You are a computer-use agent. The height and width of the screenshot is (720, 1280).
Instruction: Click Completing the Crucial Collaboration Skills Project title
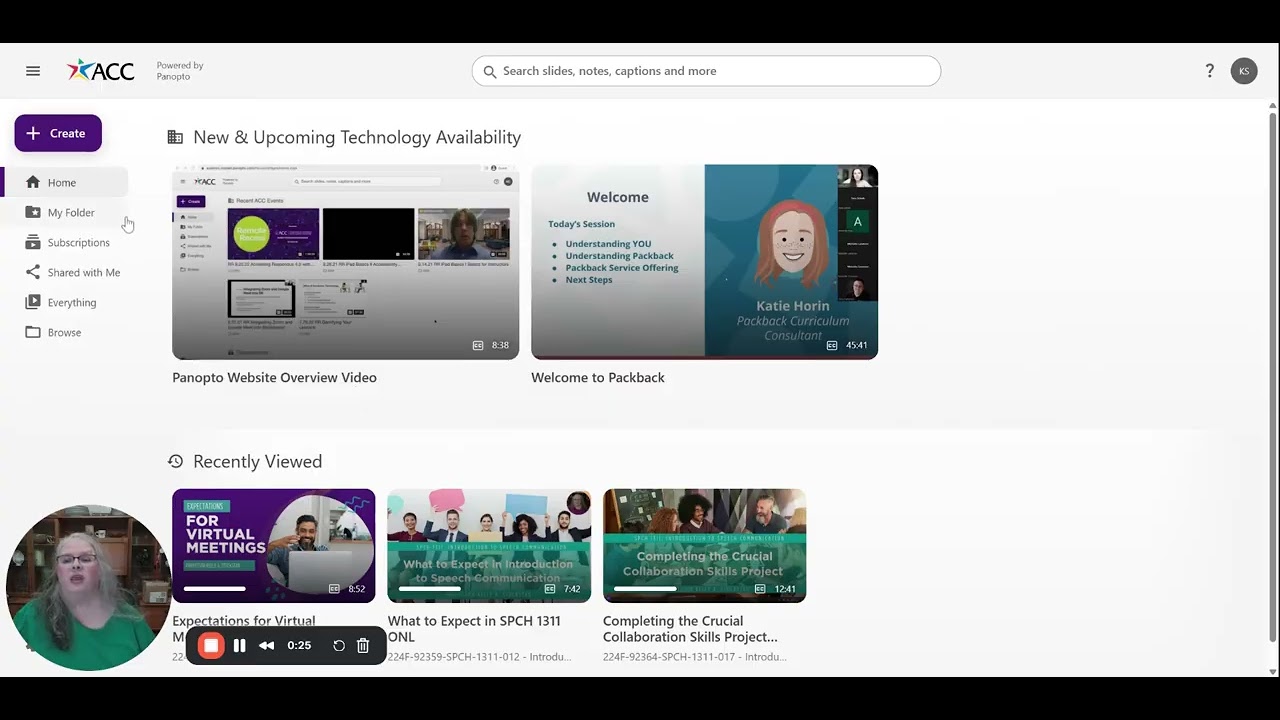(x=690, y=629)
